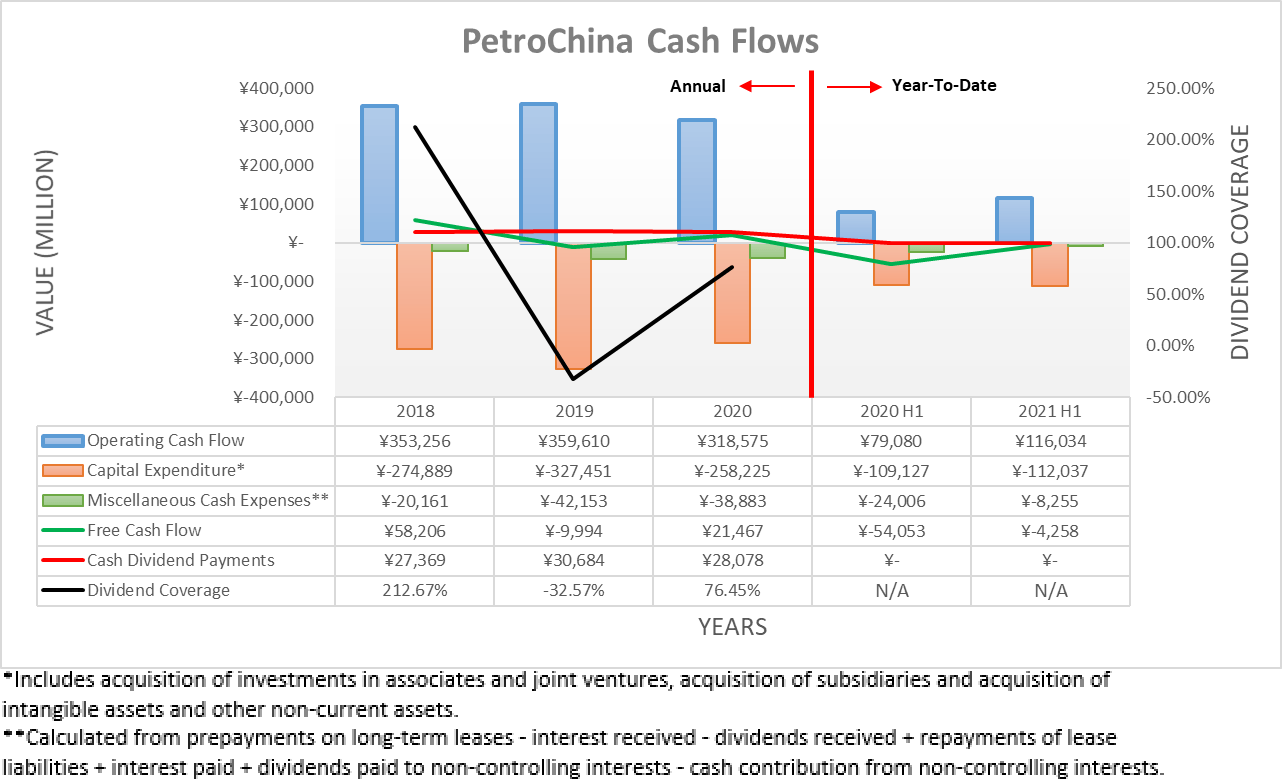
Task: Click the 2021 H1 column header
Action: 1051,411
